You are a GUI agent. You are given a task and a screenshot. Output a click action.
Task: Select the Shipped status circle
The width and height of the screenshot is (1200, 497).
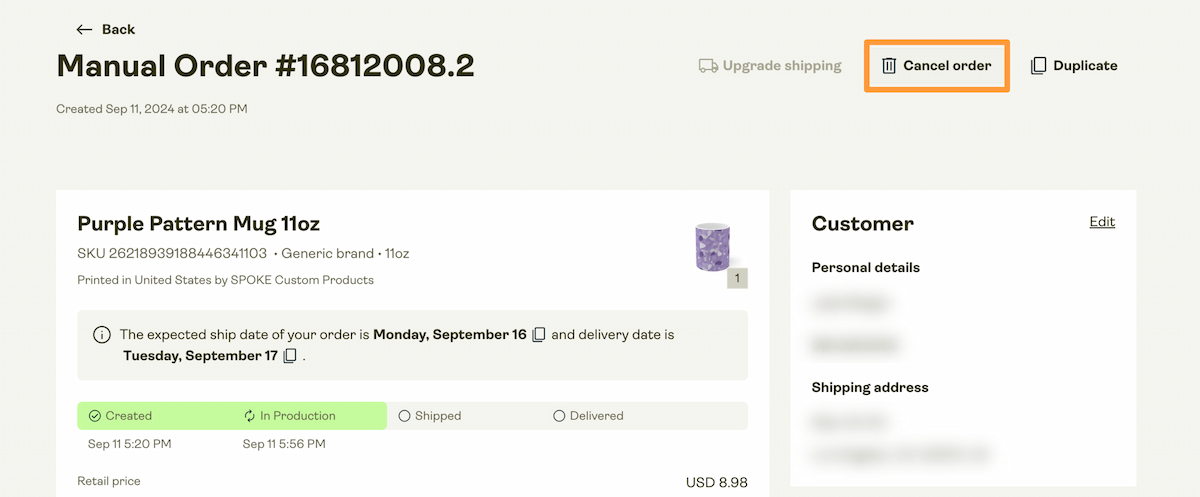pyautogui.click(x=405, y=416)
